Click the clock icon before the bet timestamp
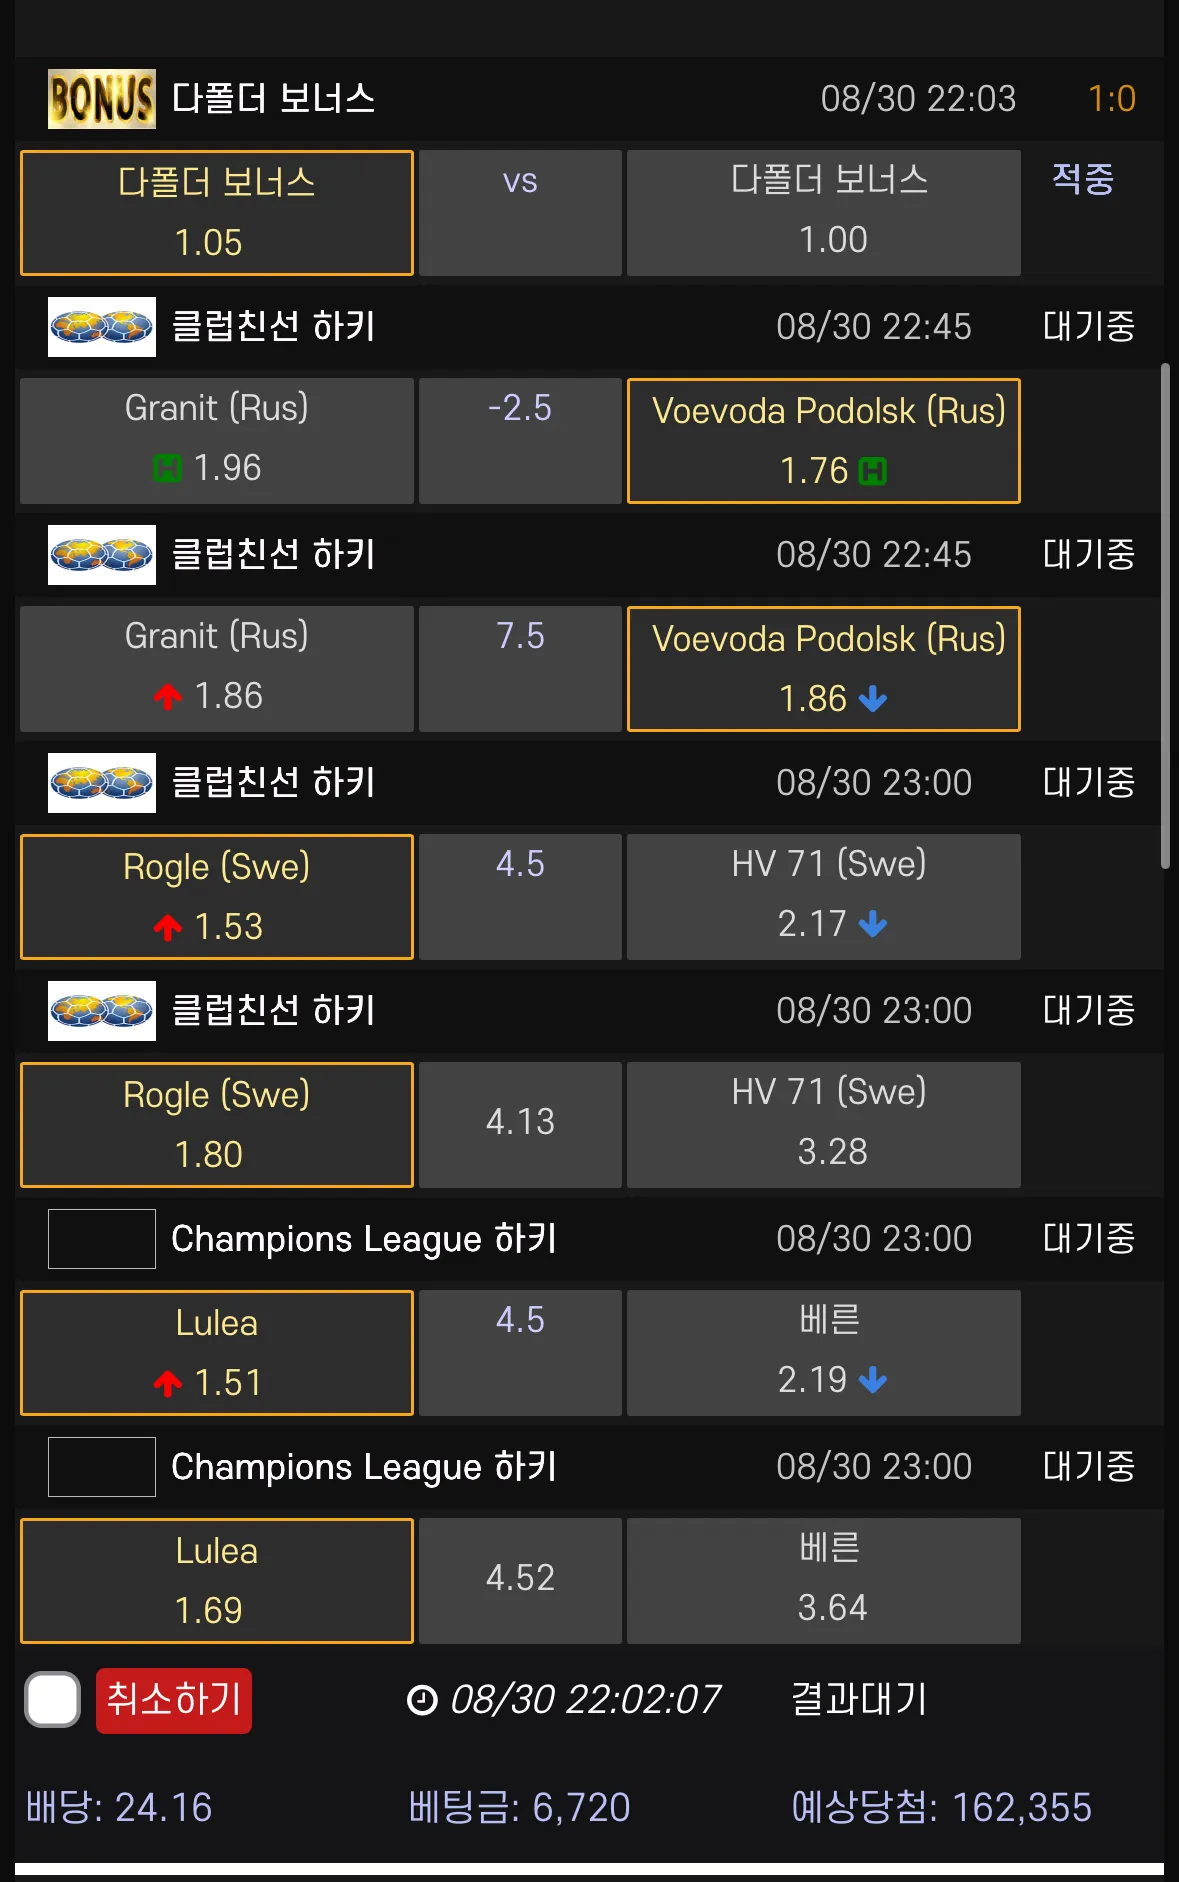 coord(422,1700)
